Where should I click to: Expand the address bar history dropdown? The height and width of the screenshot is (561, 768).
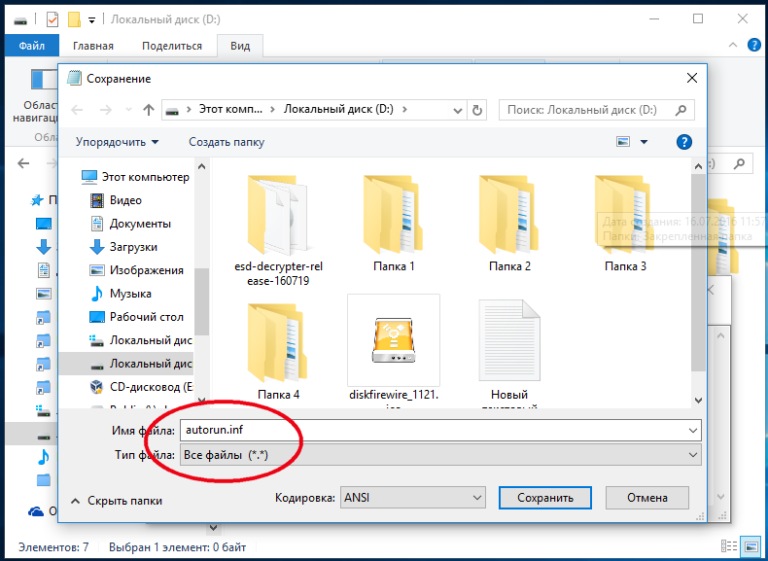point(458,110)
